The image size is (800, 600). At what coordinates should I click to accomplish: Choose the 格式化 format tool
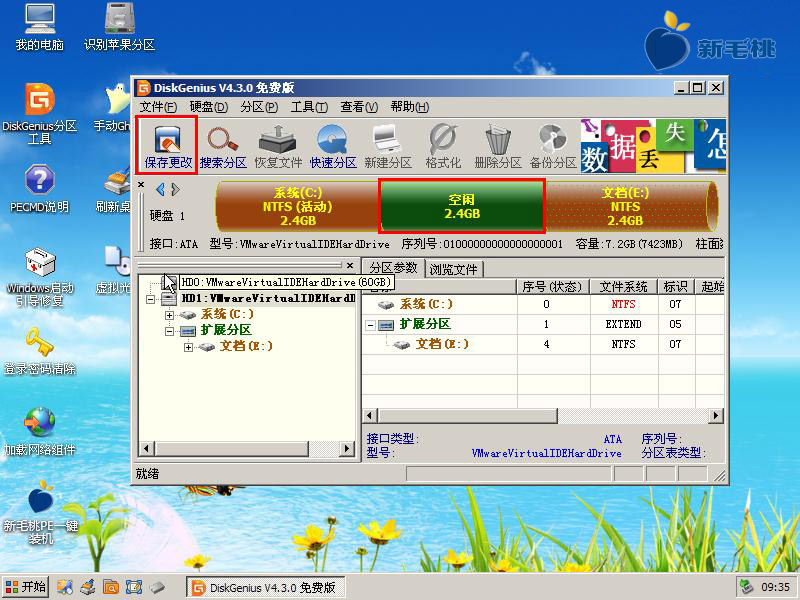tap(443, 145)
